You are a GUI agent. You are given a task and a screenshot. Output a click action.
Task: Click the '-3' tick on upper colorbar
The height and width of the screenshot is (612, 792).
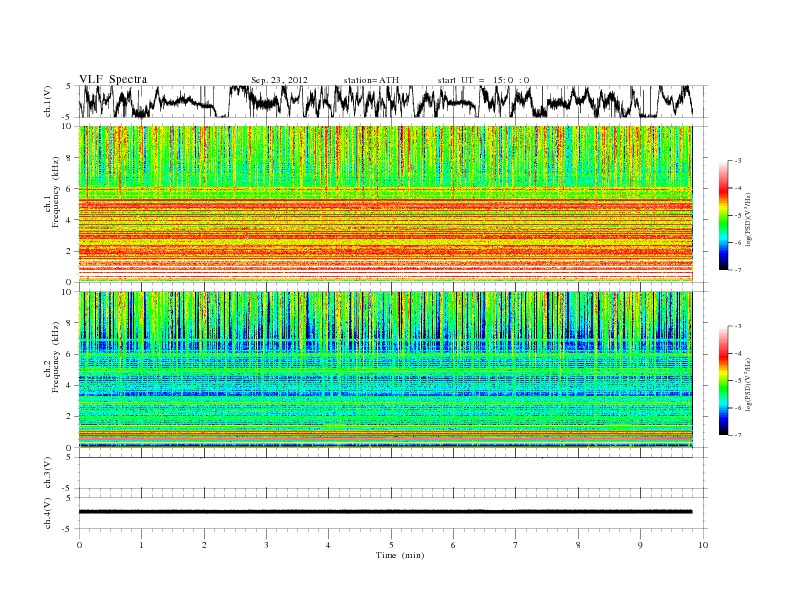[738, 161]
